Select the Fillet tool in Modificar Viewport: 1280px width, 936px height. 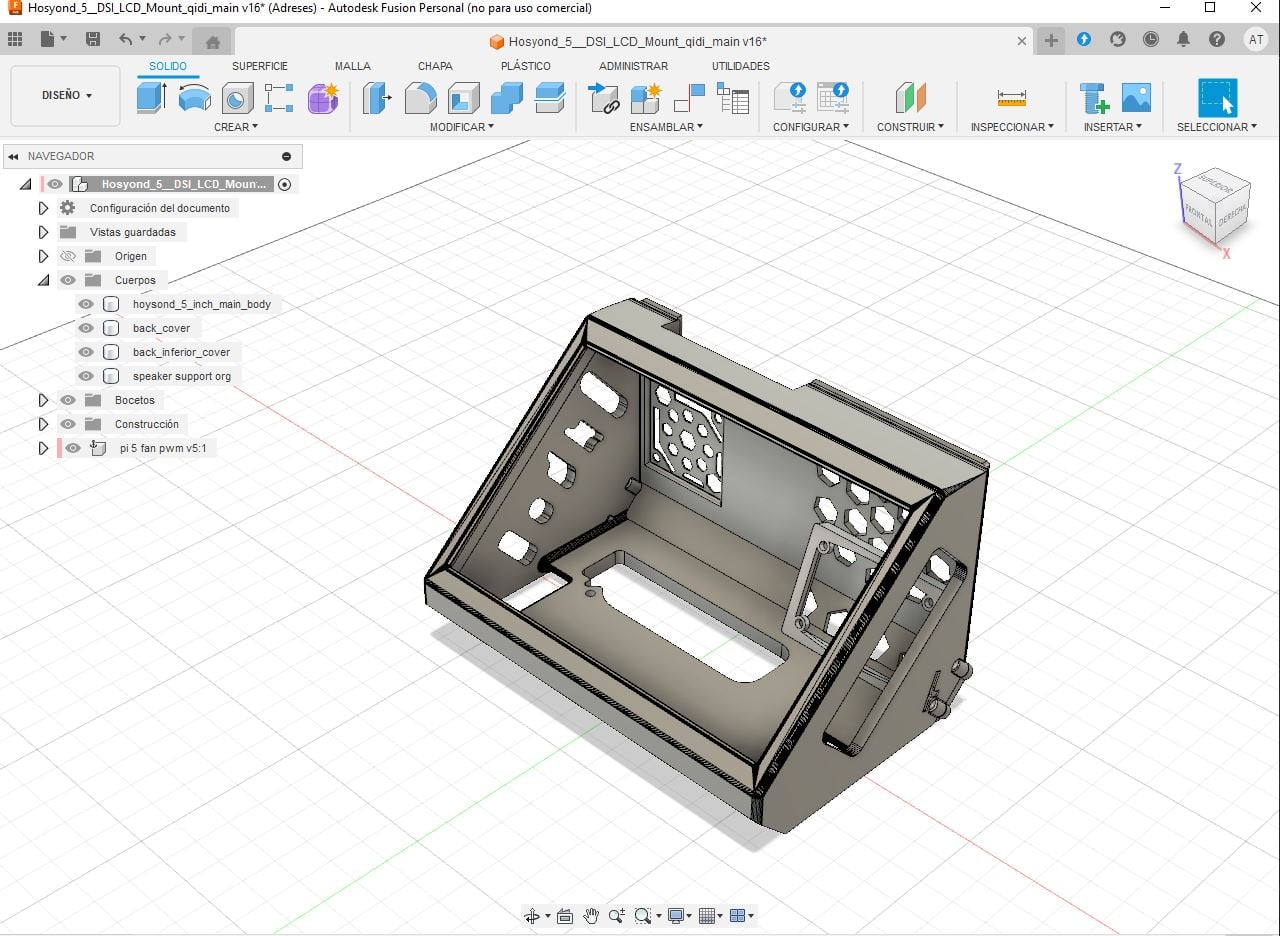420,98
